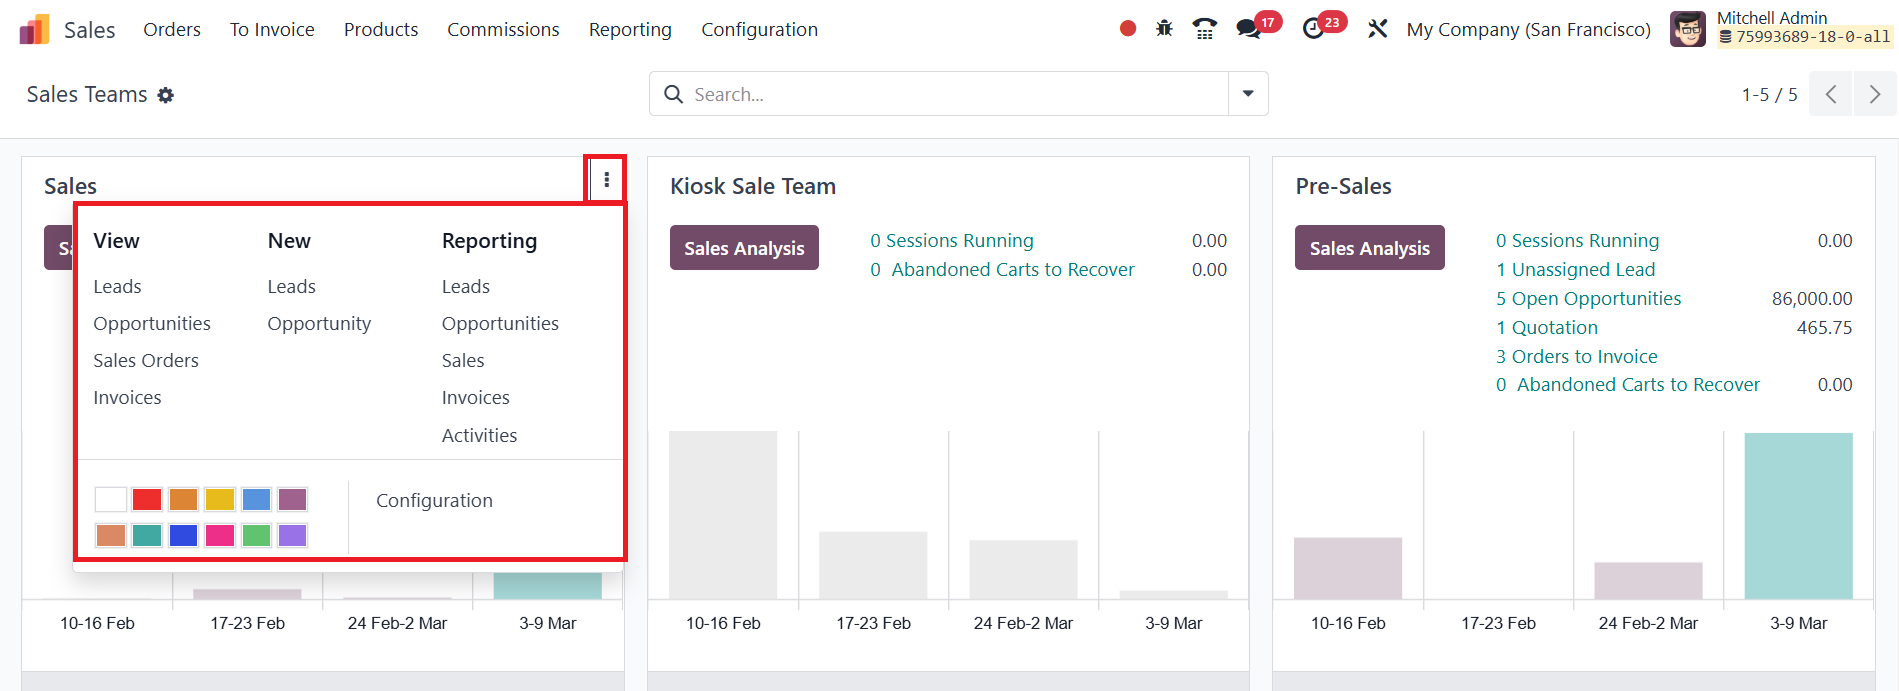Click Sales Analysis button on Kiosk Sale Team
This screenshot has height=691, width=1899.
pos(744,248)
